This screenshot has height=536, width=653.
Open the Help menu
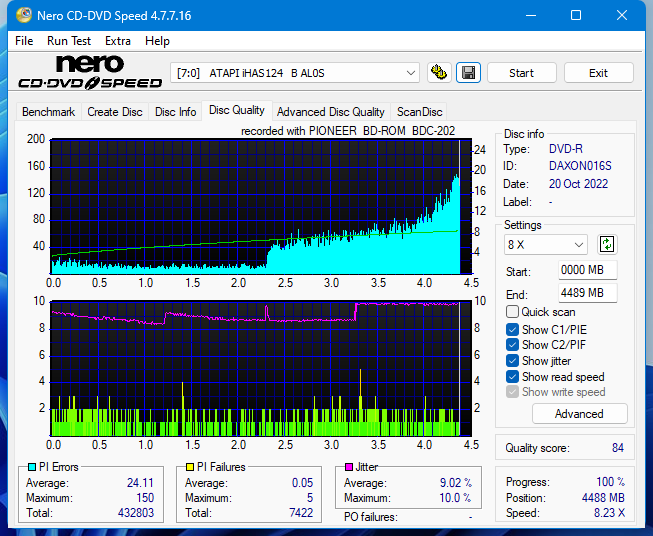157,41
